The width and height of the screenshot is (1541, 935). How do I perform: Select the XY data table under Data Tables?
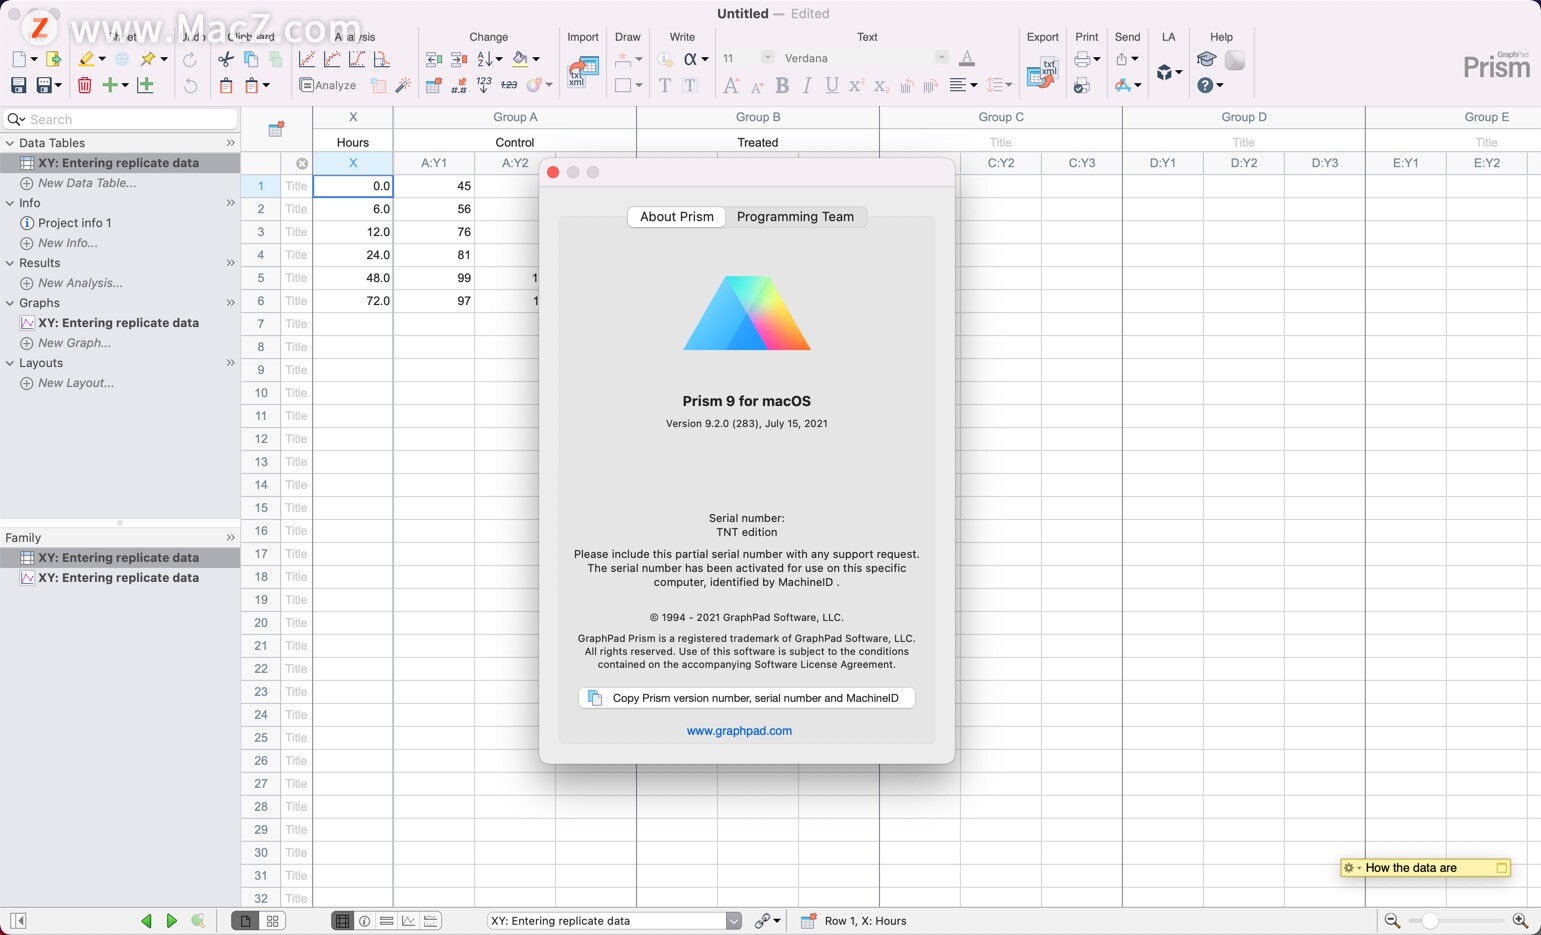[120, 163]
